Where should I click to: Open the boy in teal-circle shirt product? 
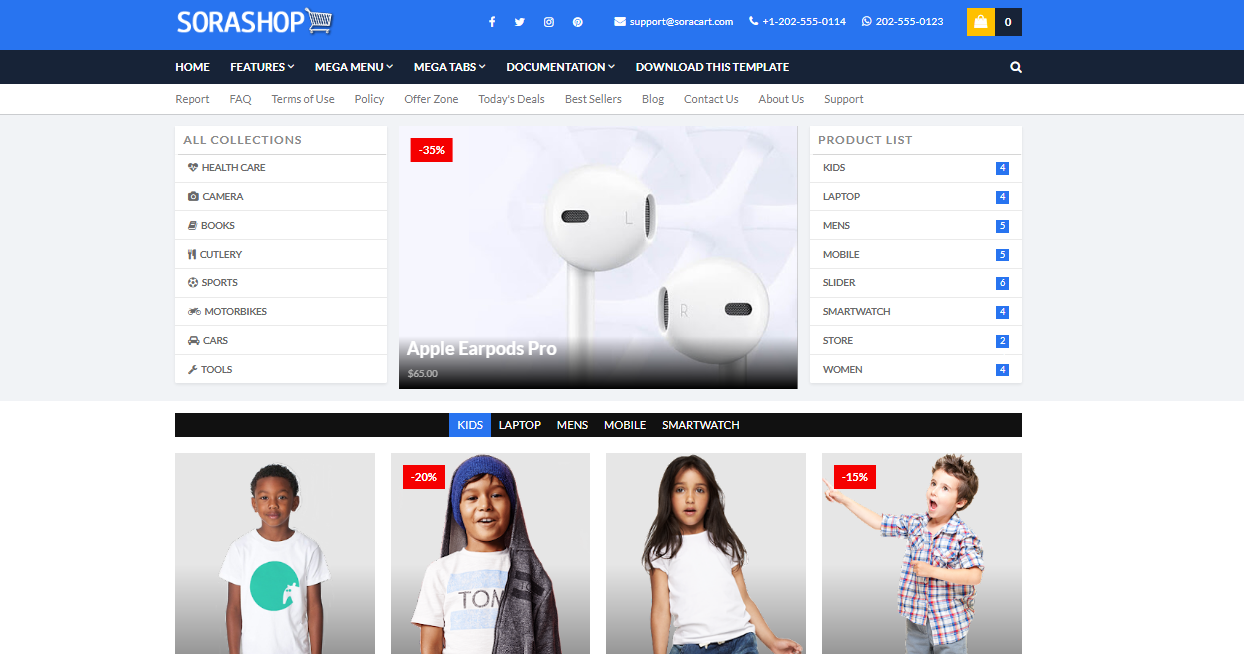[275, 553]
